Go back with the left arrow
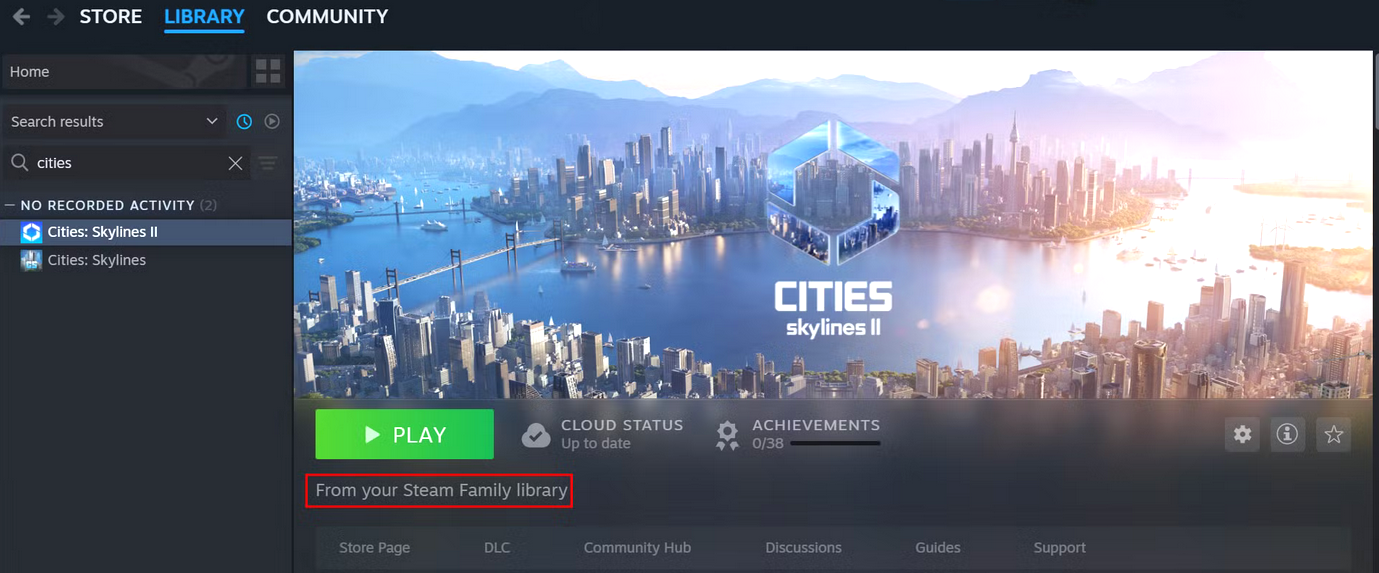Screen dimensions: 1379x573 point(21,17)
